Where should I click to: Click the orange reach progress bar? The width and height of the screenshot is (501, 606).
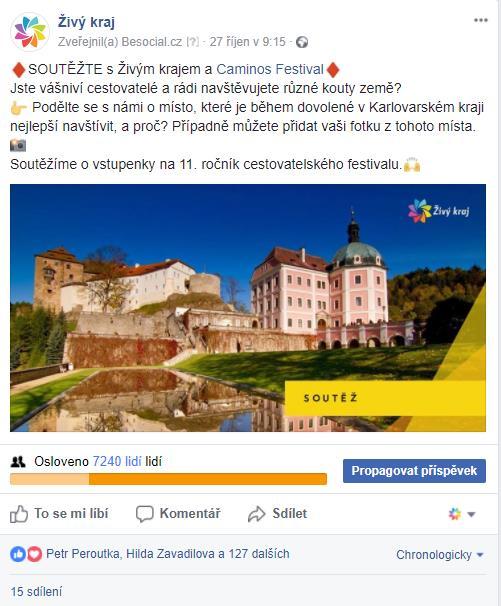point(169,479)
